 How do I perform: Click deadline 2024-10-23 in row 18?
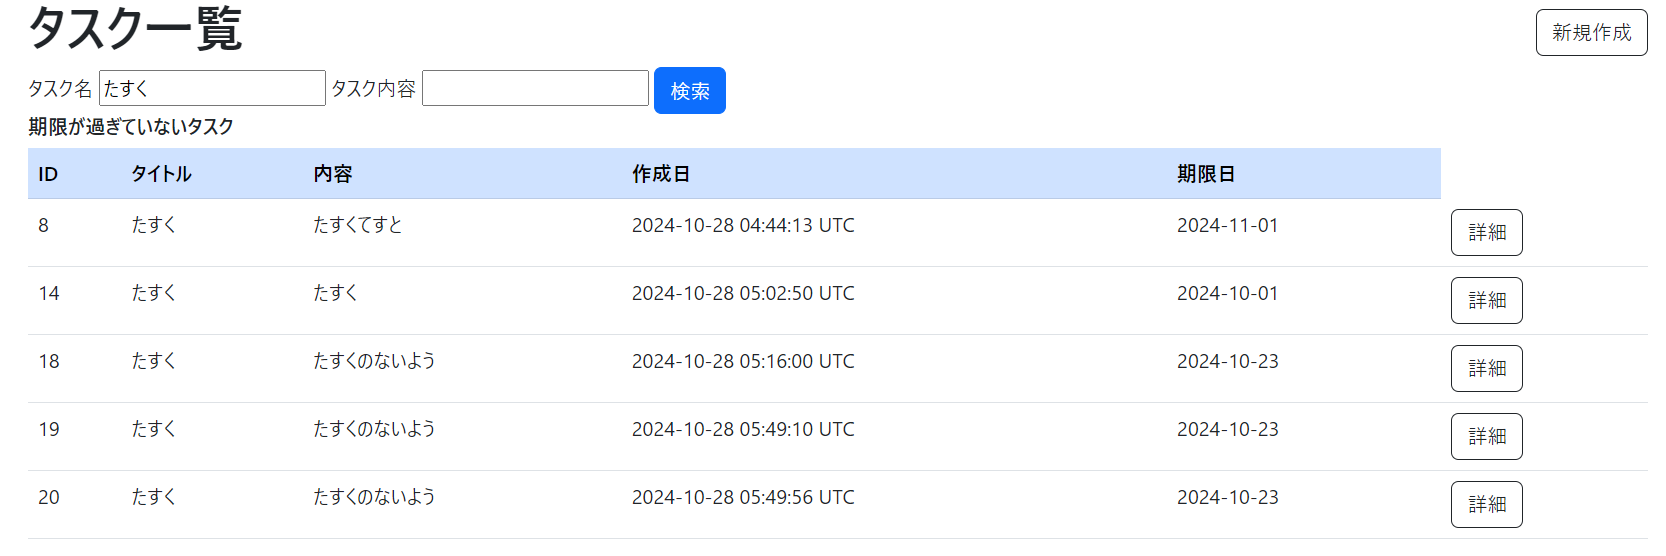click(1227, 361)
